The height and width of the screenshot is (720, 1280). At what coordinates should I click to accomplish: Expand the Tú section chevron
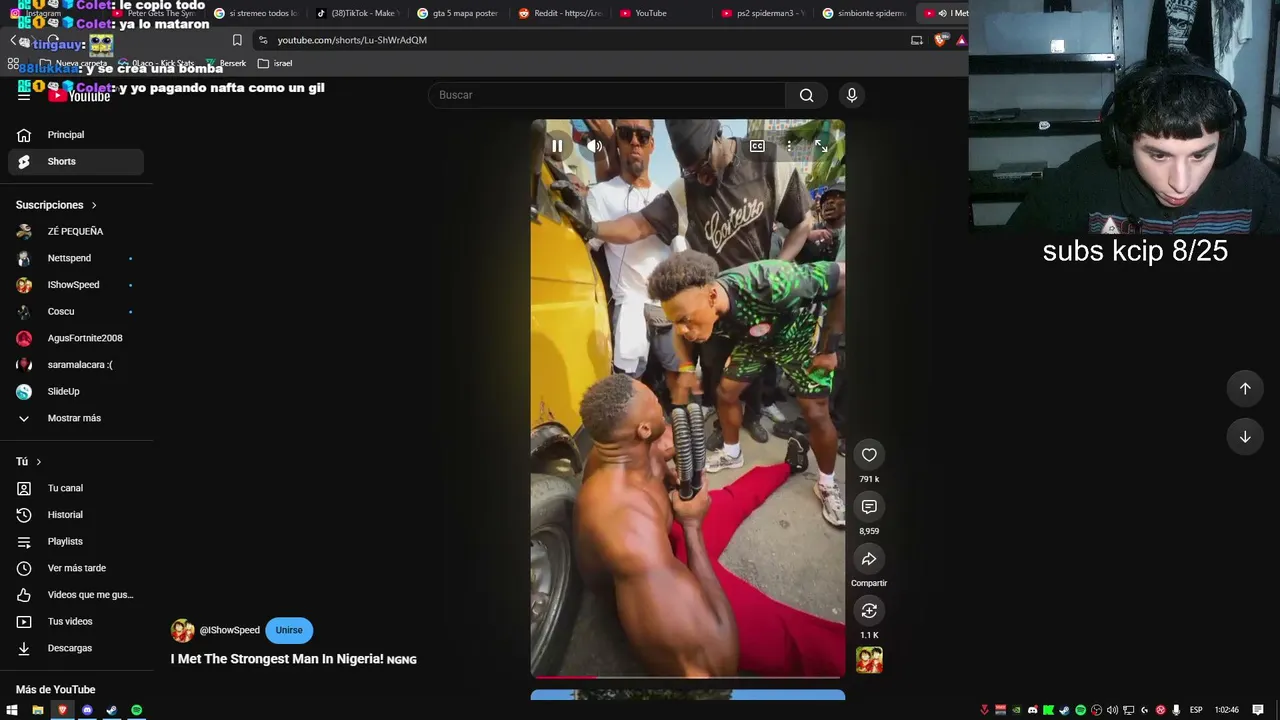(39, 462)
